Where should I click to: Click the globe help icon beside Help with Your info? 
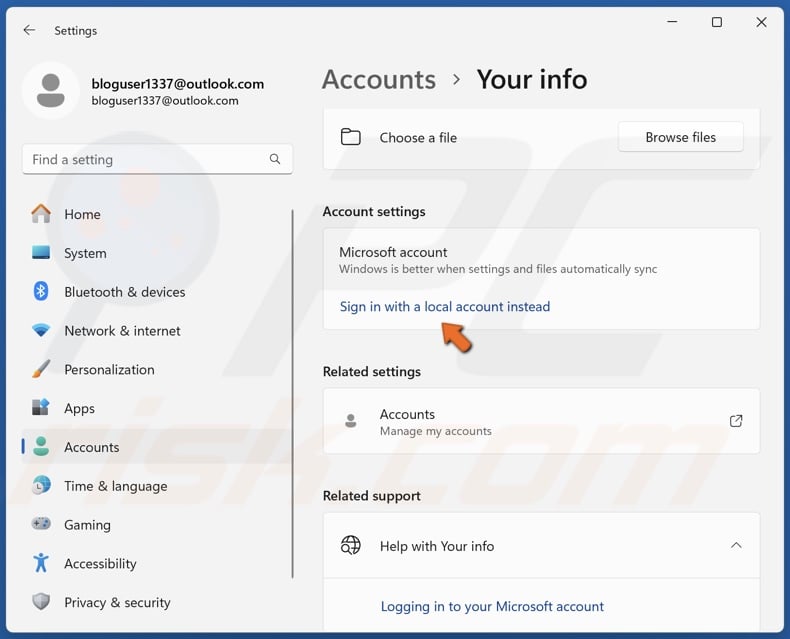[351, 545]
